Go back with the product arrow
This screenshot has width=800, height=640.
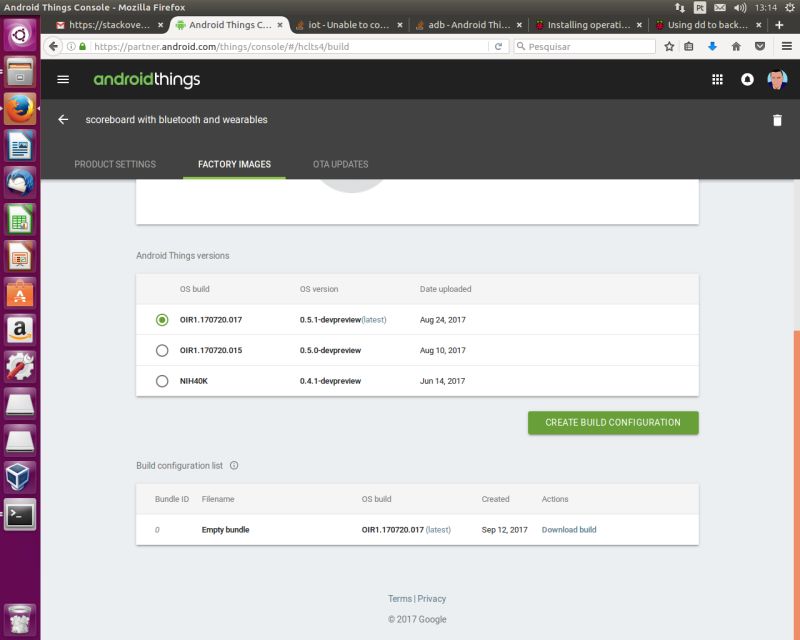[x=63, y=119]
